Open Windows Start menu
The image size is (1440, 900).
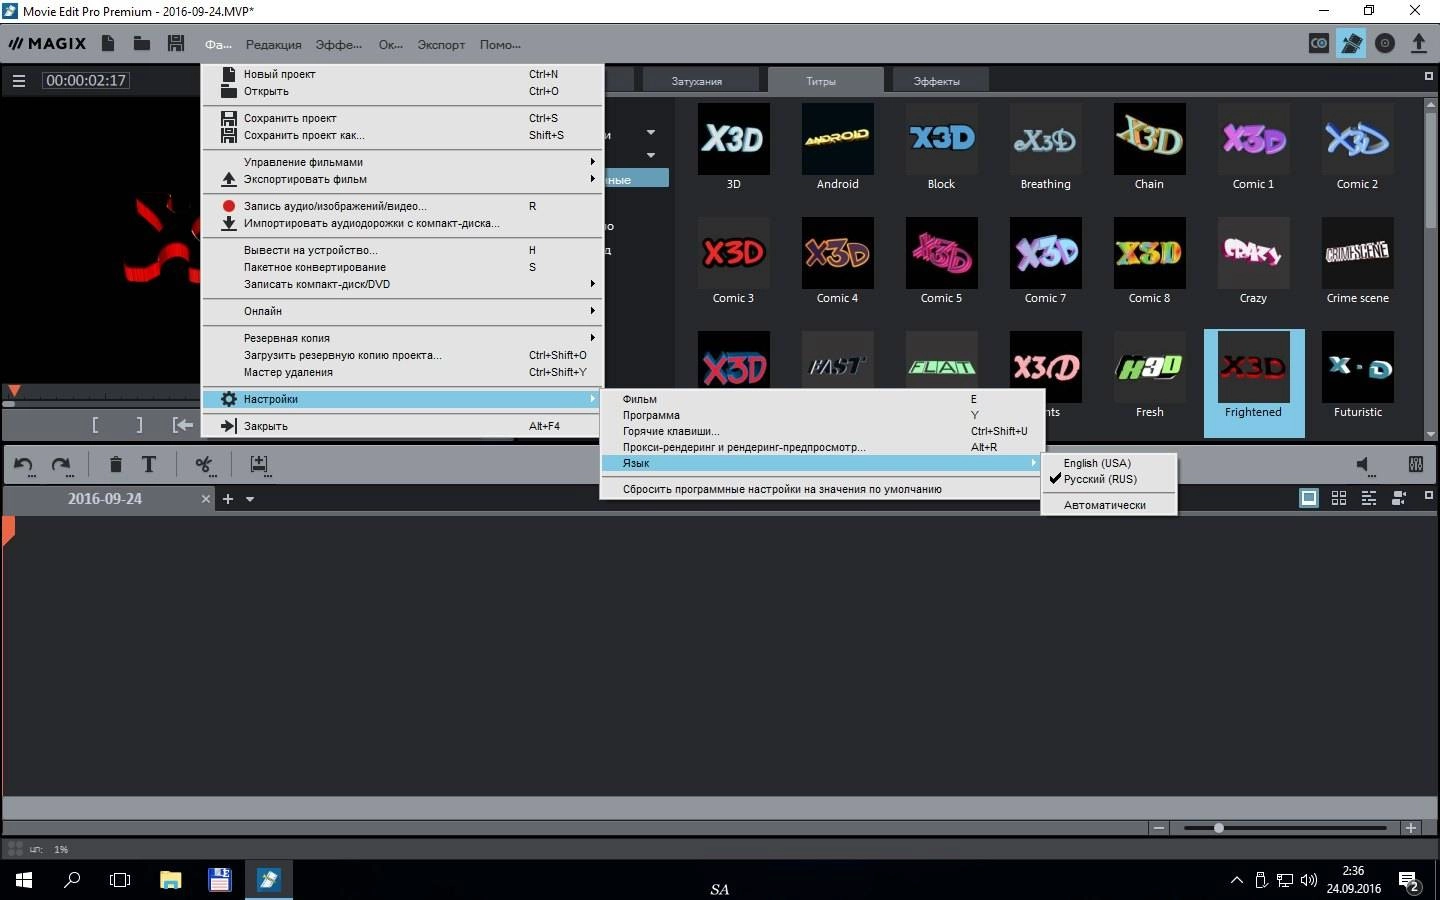pos(24,880)
